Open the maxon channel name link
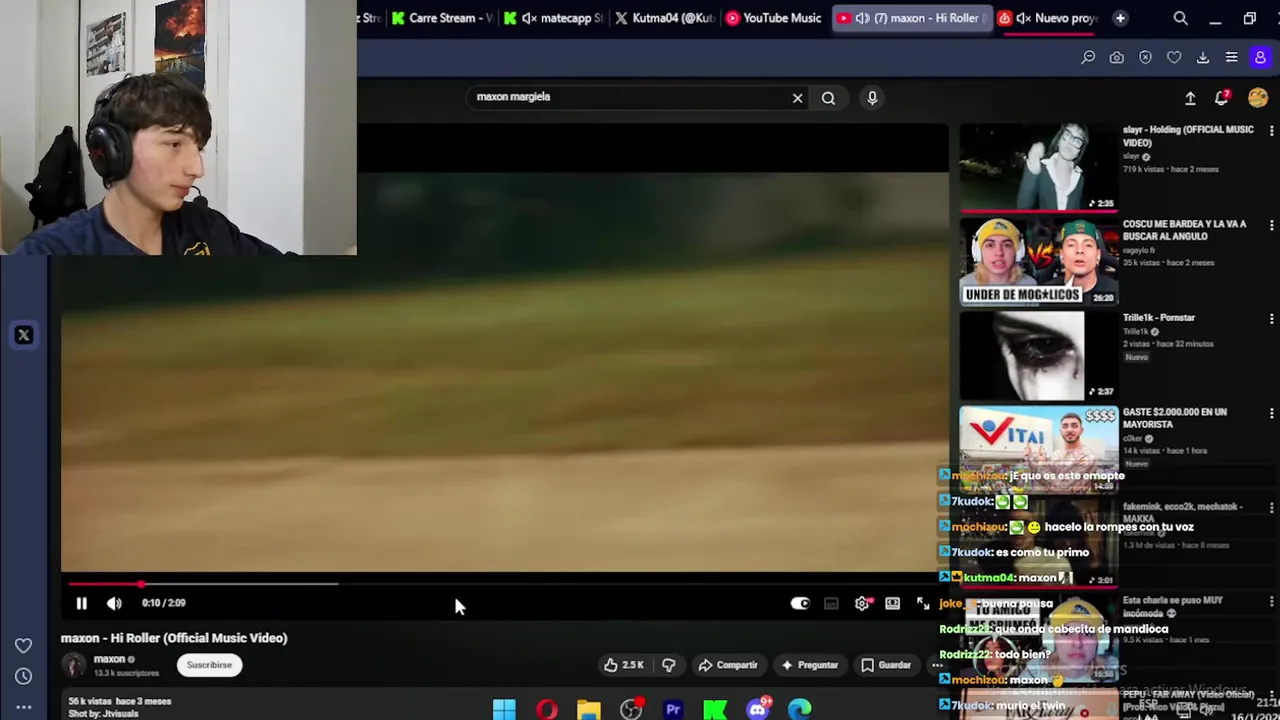1280x720 pixels. tap(109, 659)
